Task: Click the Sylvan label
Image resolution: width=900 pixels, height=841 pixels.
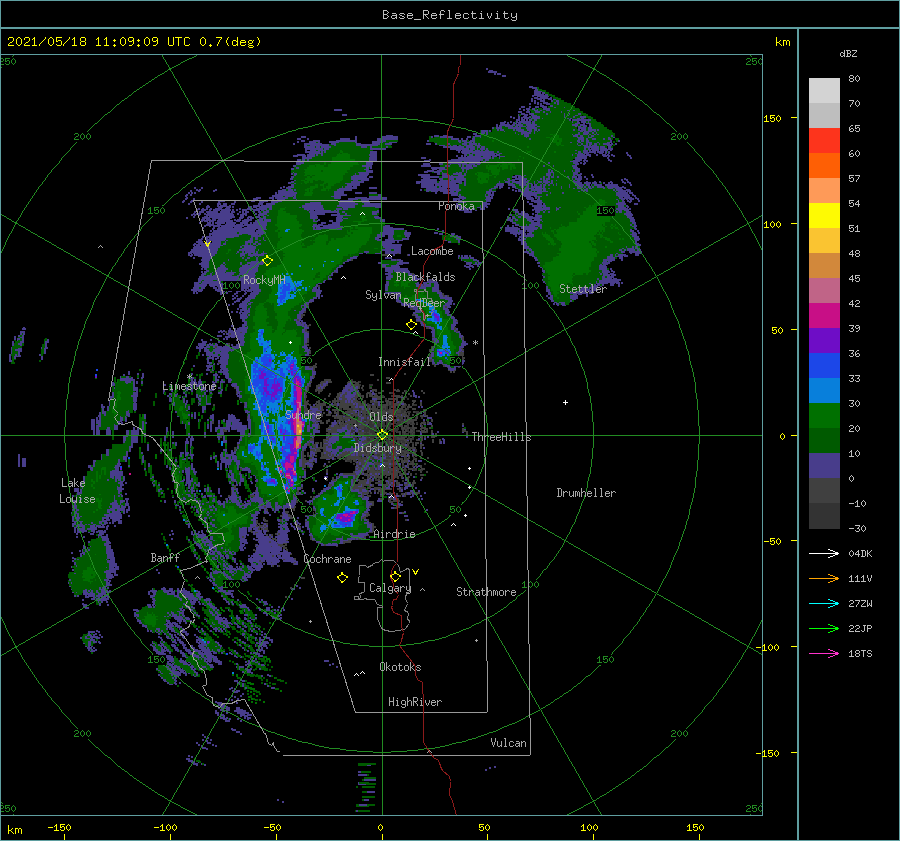Action: coord(383,295)
